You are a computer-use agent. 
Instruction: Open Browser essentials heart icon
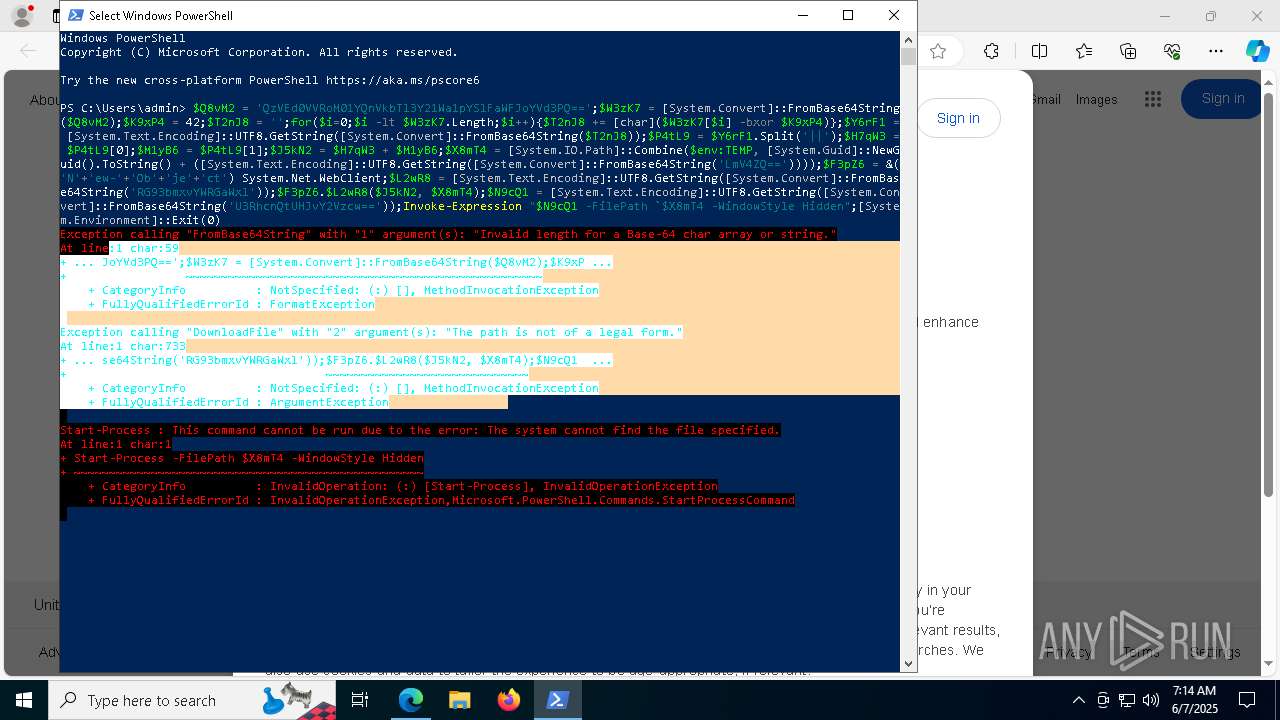1172,51
